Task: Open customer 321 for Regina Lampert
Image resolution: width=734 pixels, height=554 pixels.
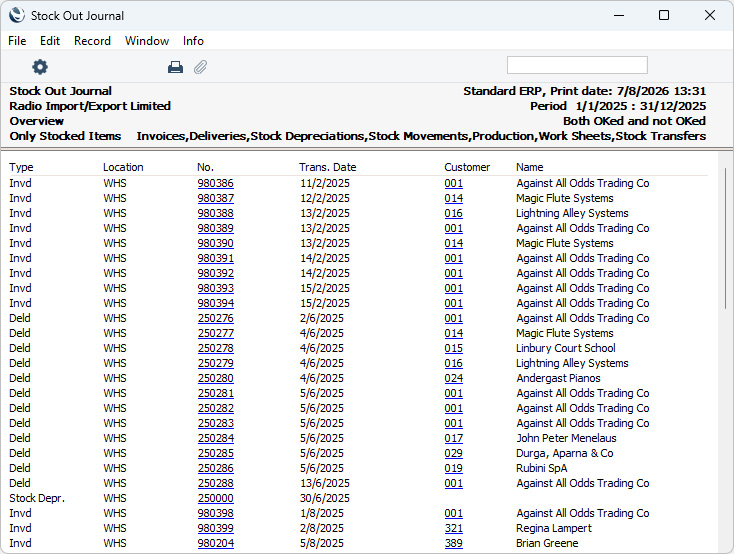Action: coord(454,528)
